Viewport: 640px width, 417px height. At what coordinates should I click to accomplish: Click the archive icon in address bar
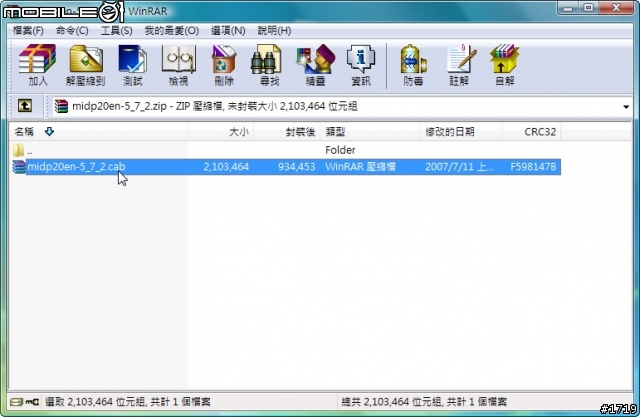61,106
